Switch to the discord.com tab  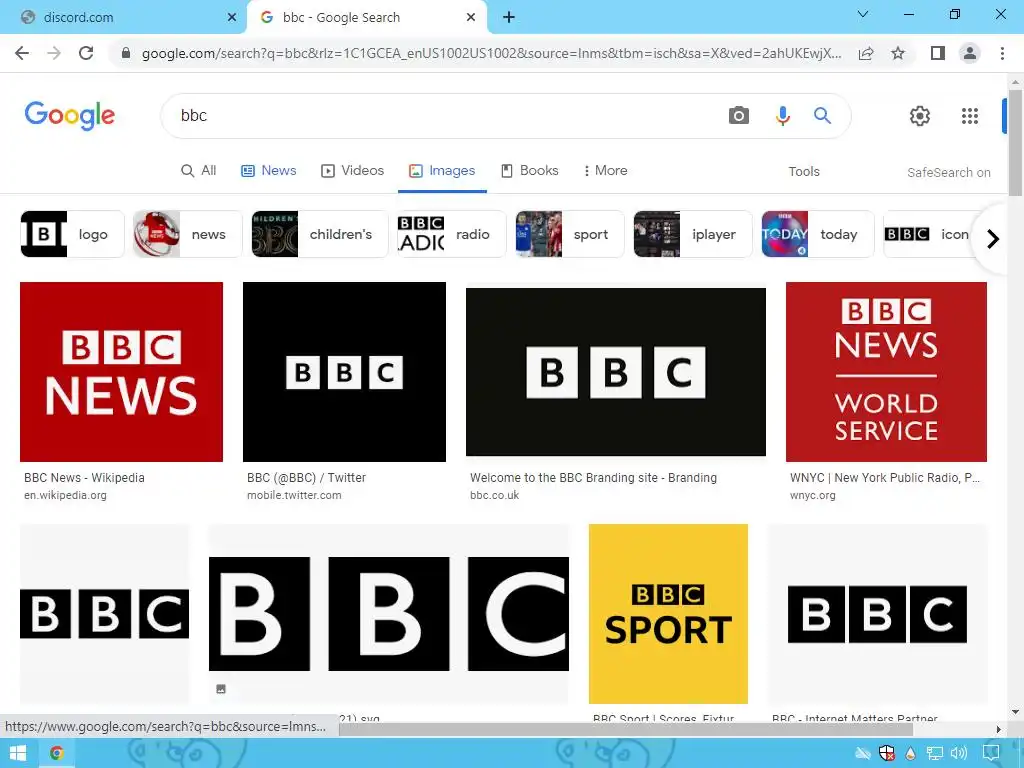click(x=123, y=18)
